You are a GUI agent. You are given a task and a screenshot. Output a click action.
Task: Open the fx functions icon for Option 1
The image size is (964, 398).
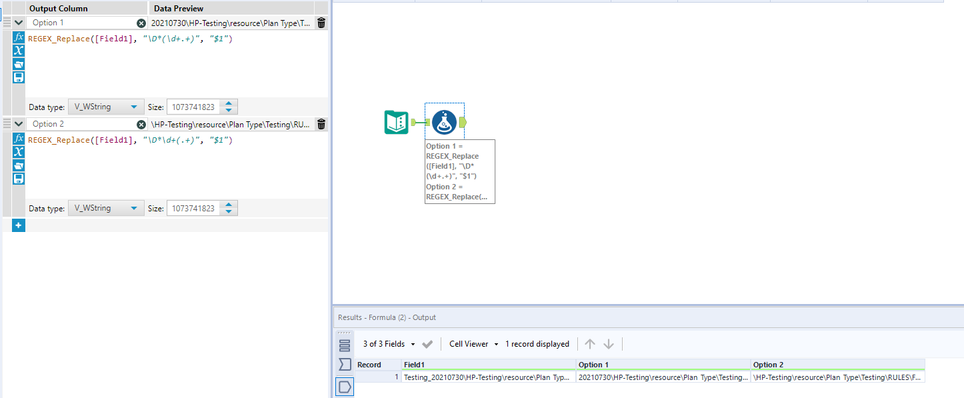[18, 37]
